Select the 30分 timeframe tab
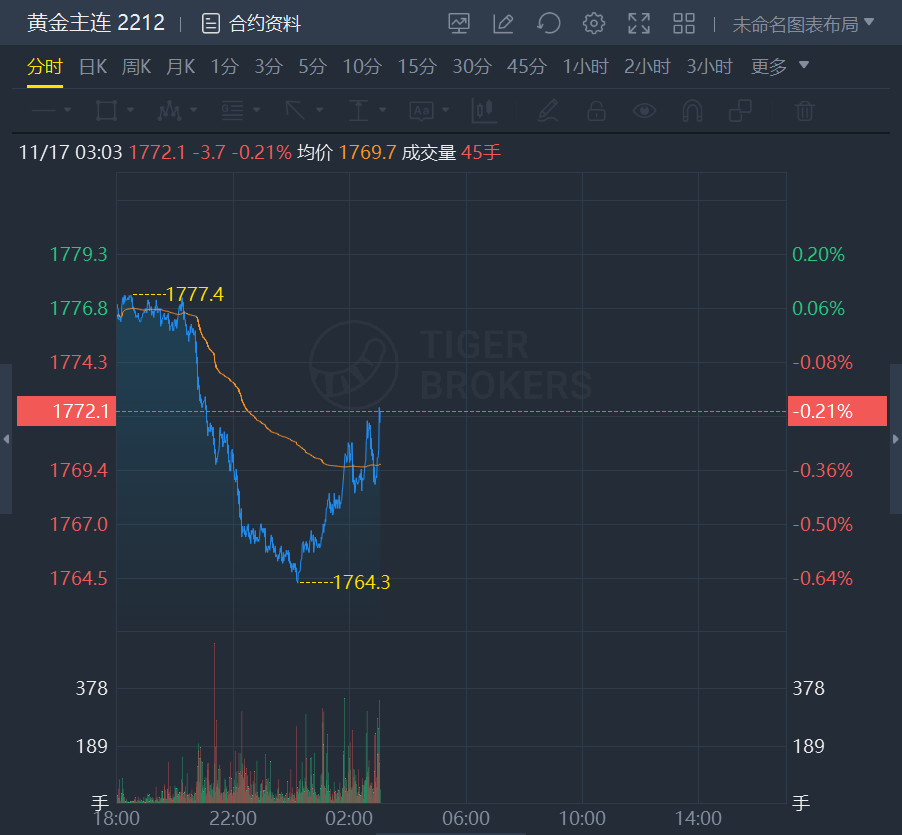The width and height of the screenshot is (902, 835). pos(472,67)
